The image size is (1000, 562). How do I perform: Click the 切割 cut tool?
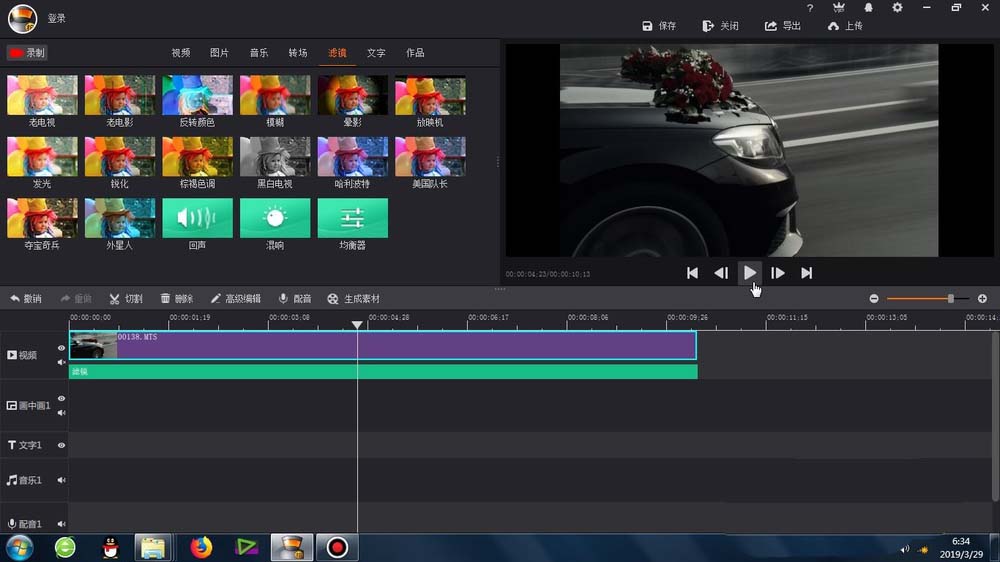click(x=126, y=299)
